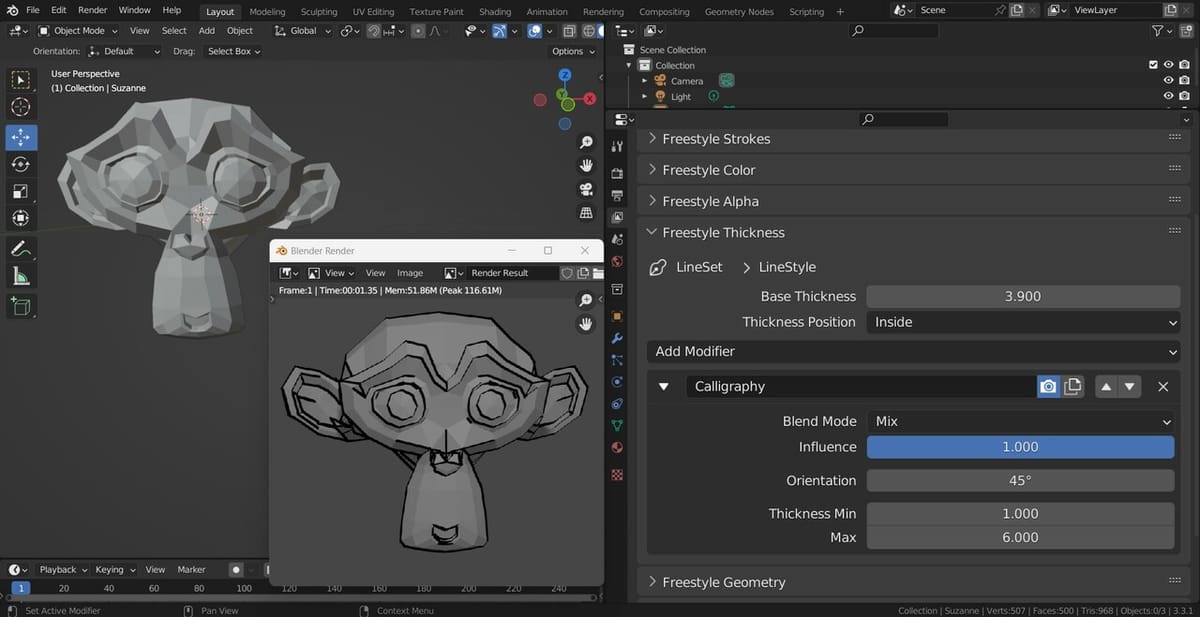
Task: Open the Object Data green triangle tab
Action: [x=617, y=426]
